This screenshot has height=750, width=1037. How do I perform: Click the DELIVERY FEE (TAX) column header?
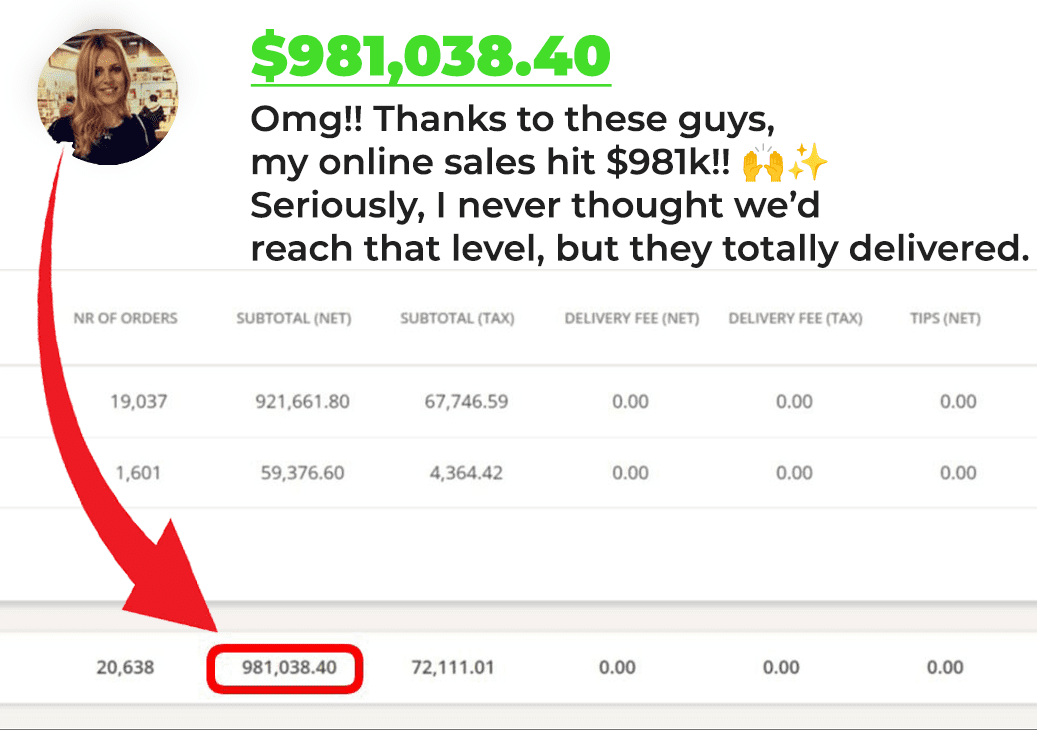pos(796,318)
